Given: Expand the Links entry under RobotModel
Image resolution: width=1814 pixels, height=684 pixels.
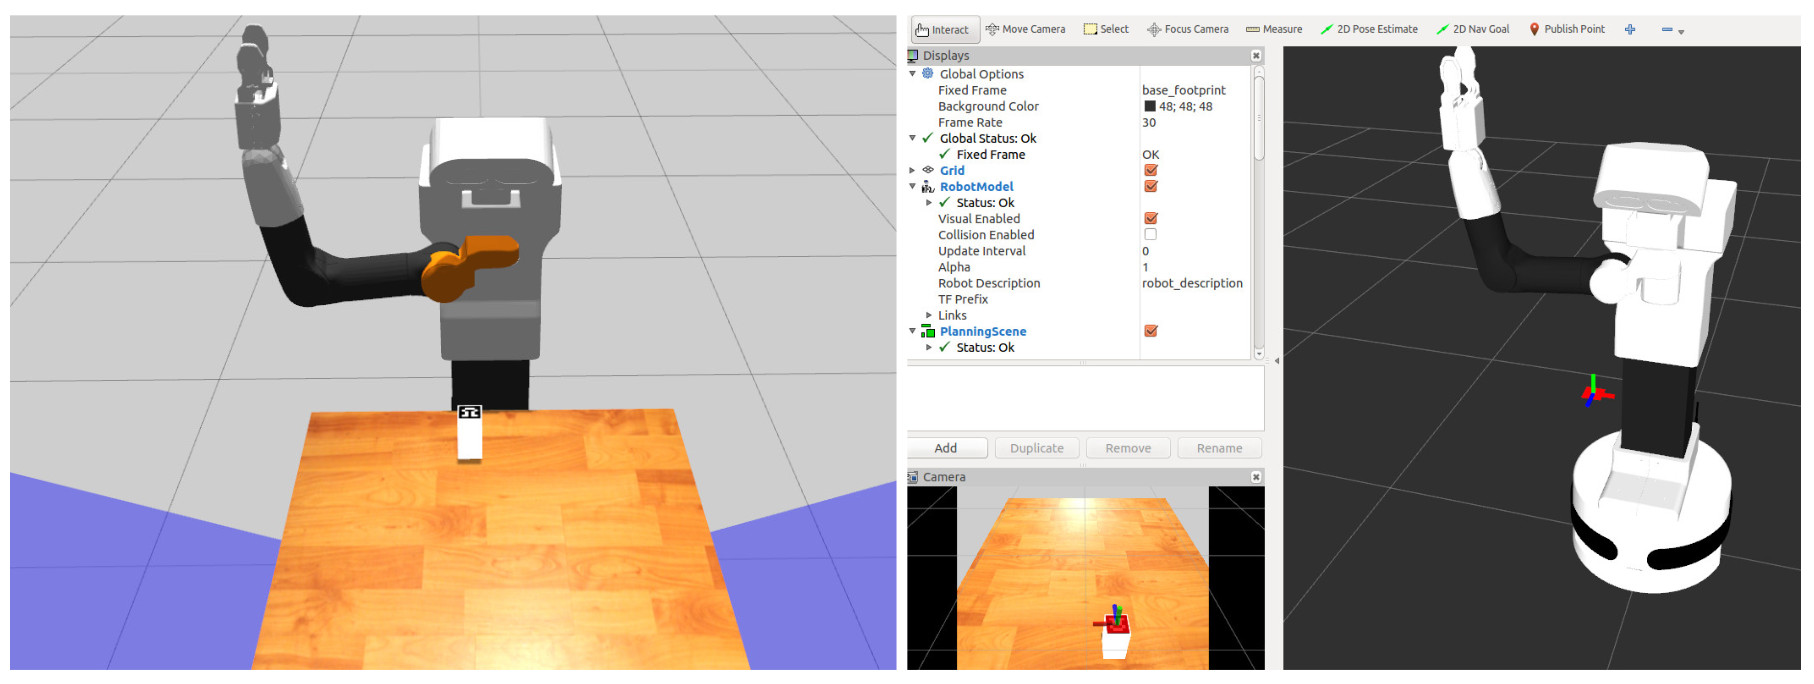Looking at the screenshot, I should pos(929,315).
